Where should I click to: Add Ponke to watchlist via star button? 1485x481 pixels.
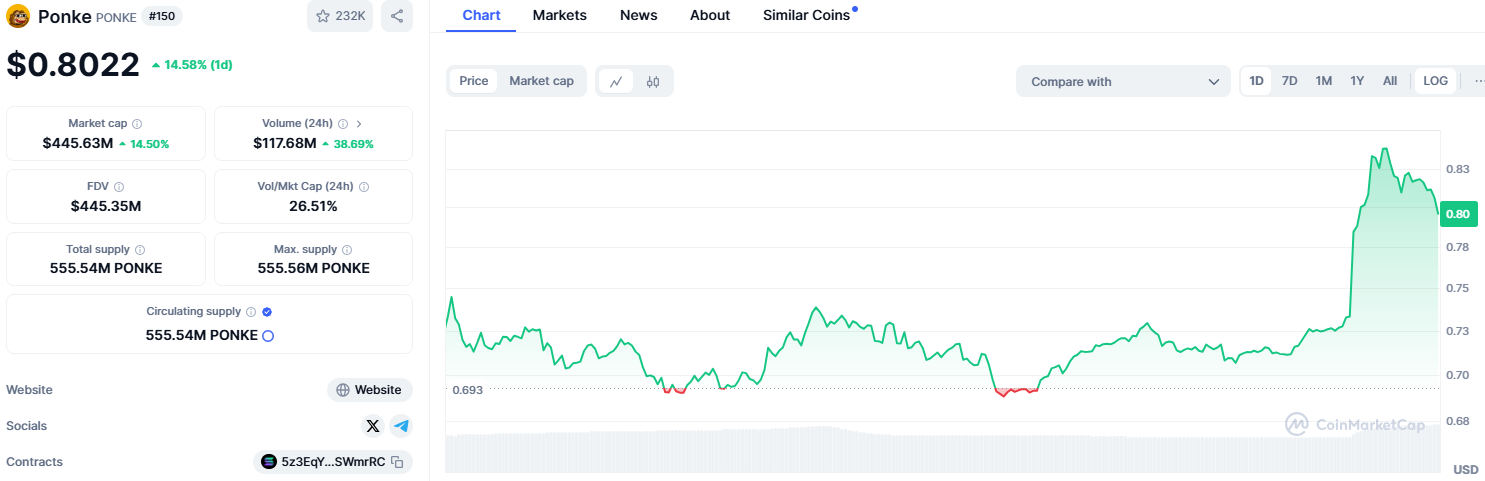click(340, 16)
